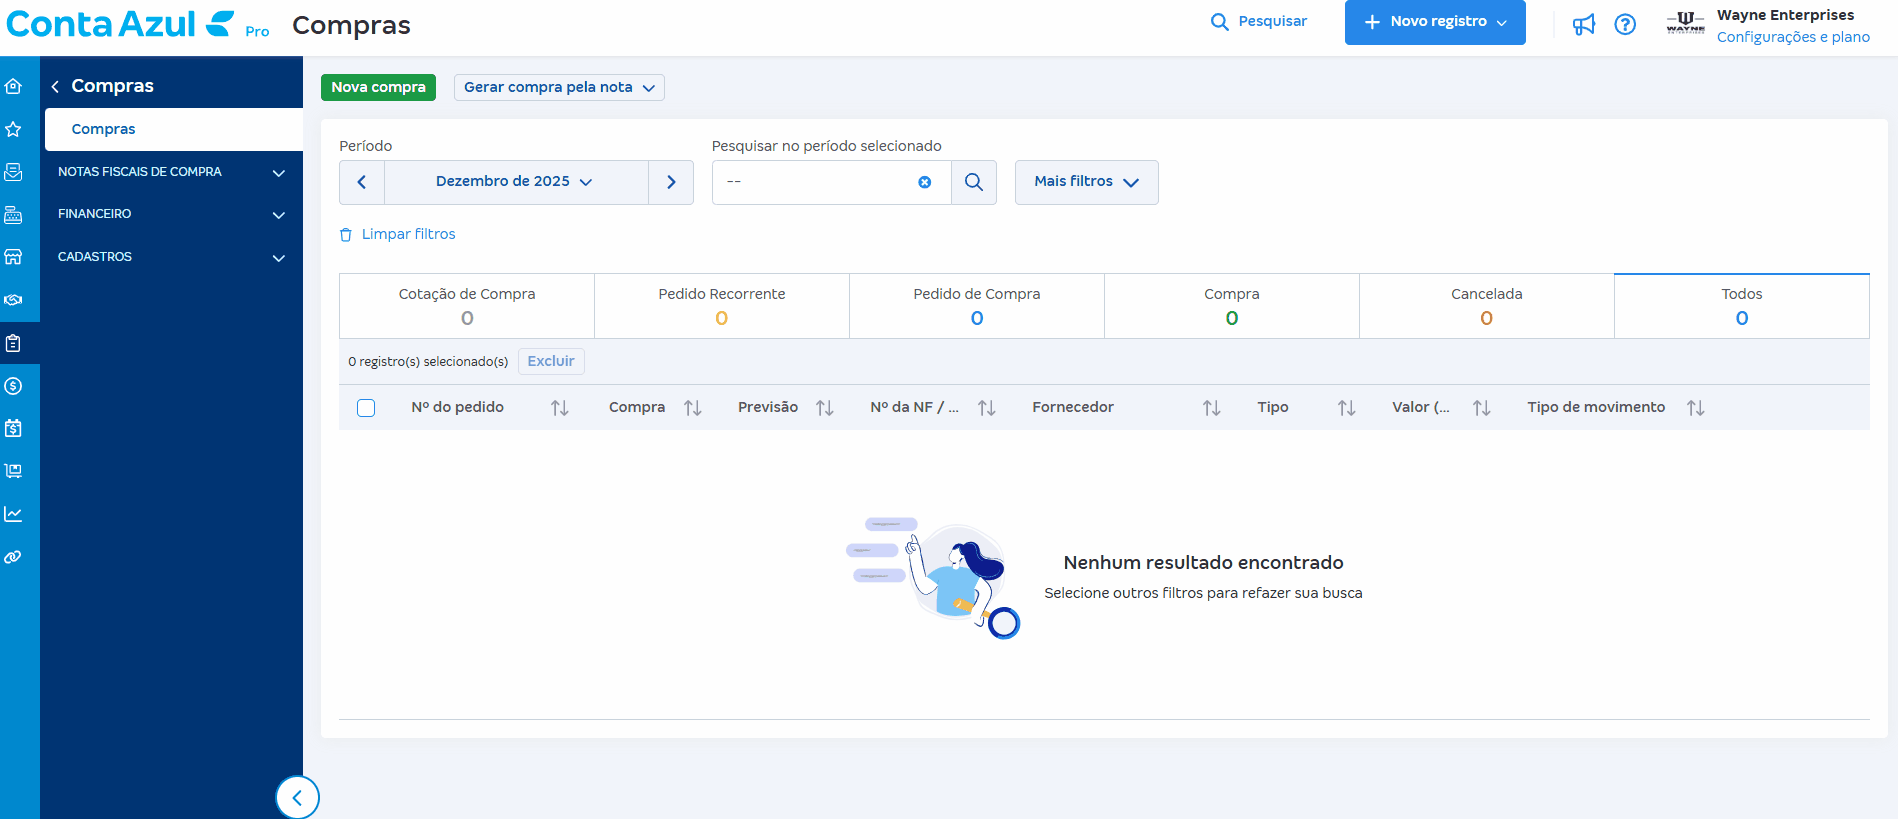This screenshot has height=819, width=1898.
Task: Open the megaphone announcements icon
Action: pos(1583,24)
